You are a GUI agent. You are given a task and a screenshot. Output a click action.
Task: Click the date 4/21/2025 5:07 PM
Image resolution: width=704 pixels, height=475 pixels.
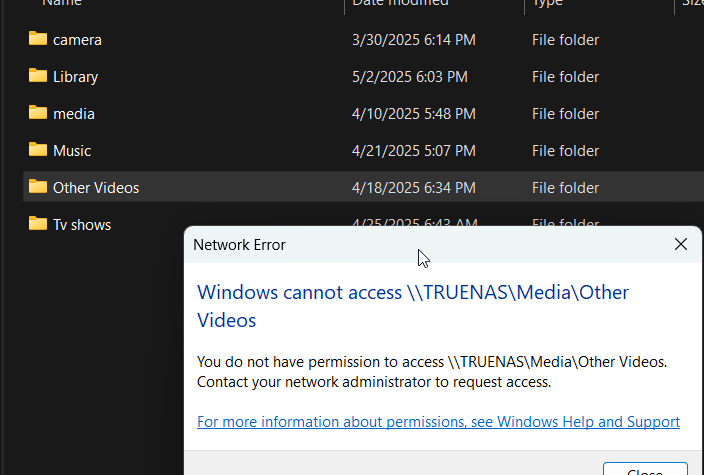pos(414,150)
